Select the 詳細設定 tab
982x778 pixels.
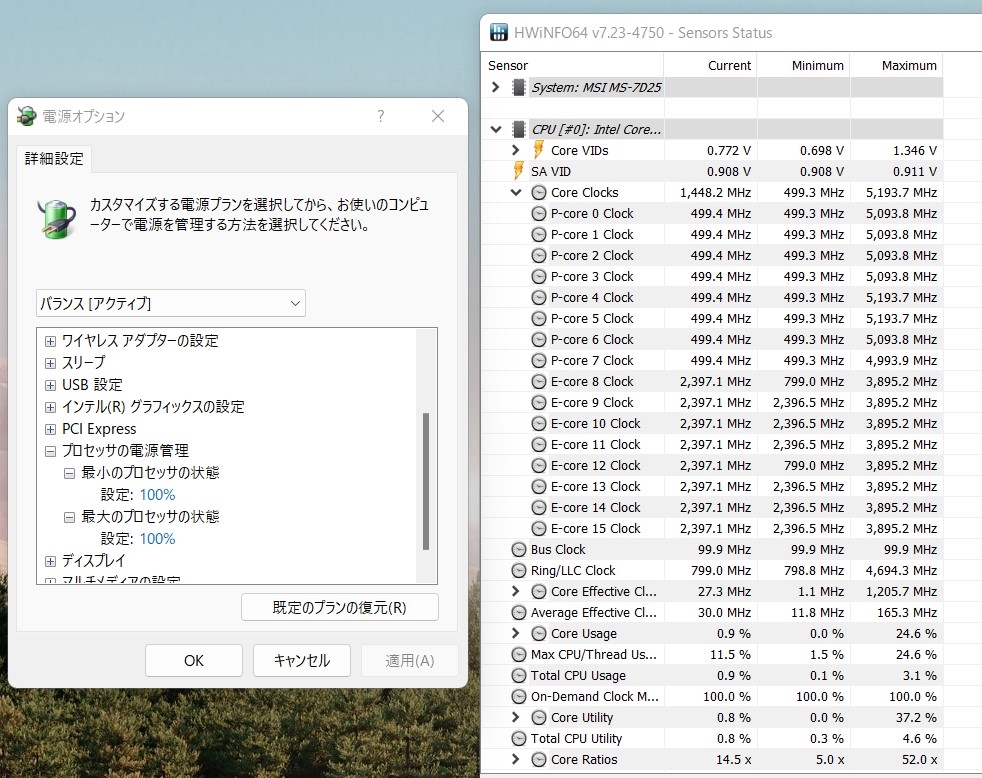point(54,158)
